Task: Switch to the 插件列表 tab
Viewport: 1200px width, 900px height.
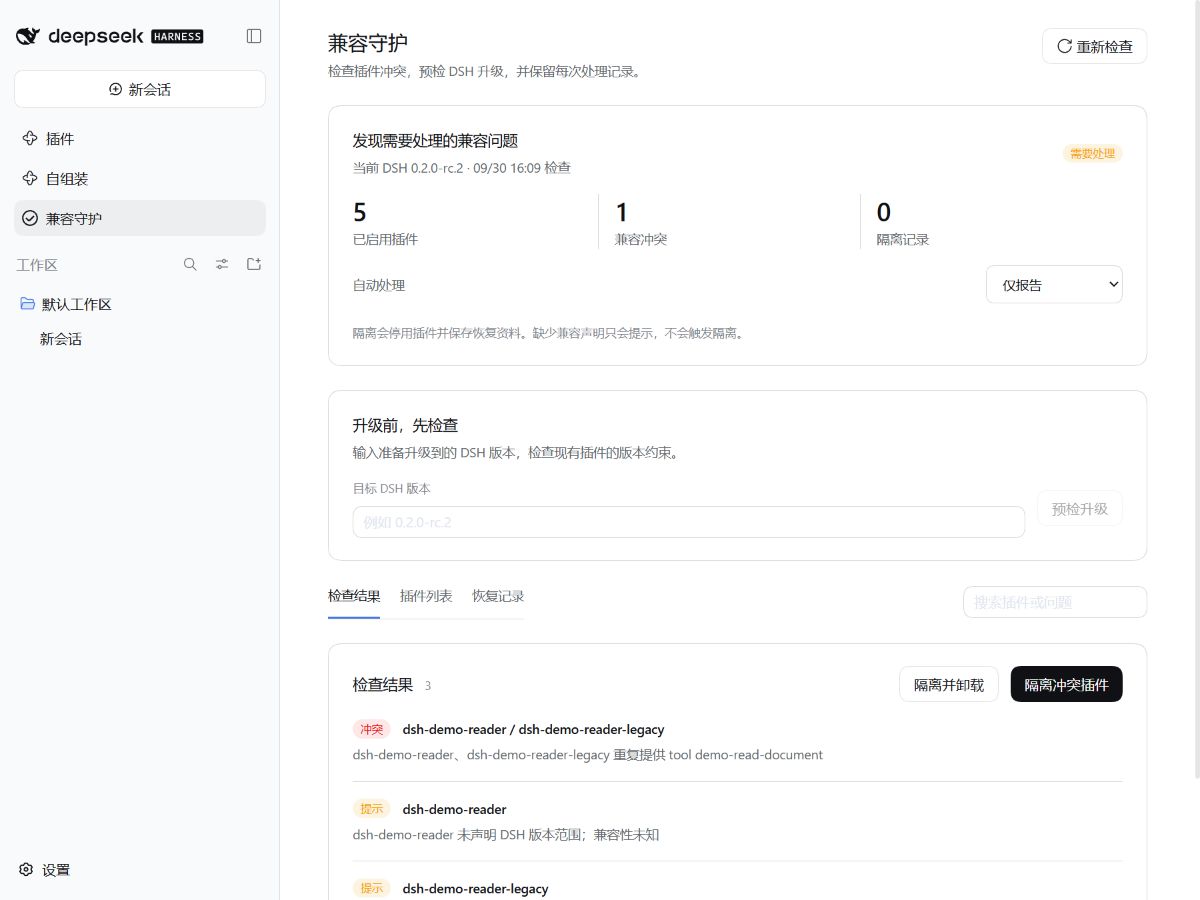Action: [x=426, y=596]
